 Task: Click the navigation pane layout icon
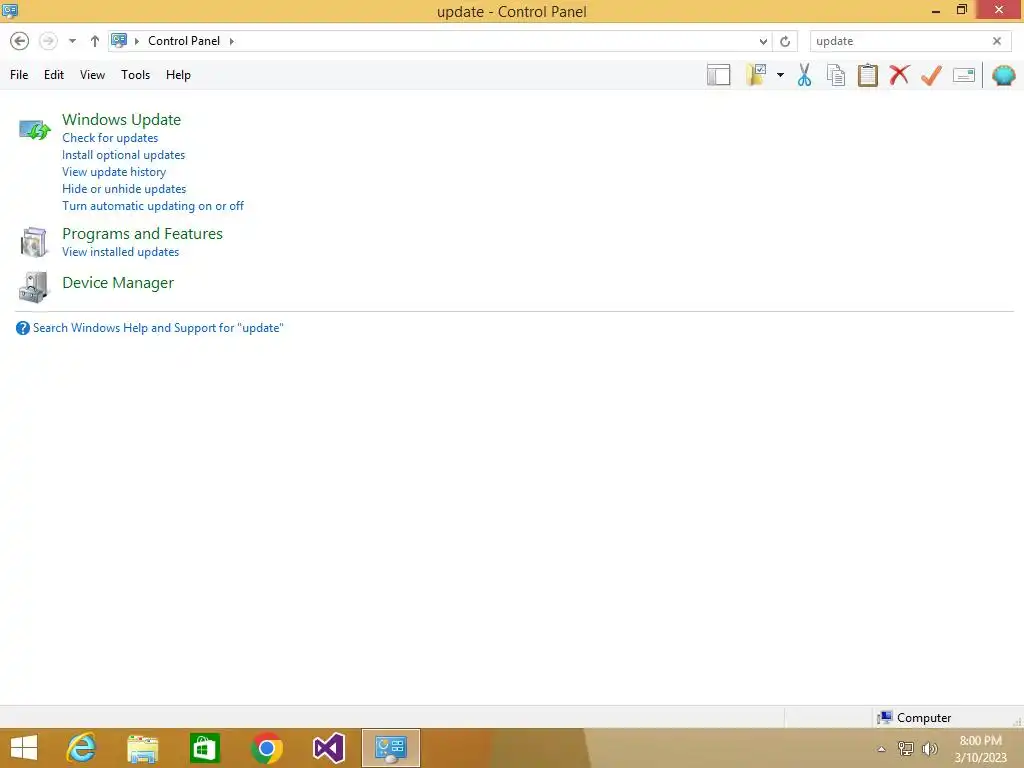(718, 75)
